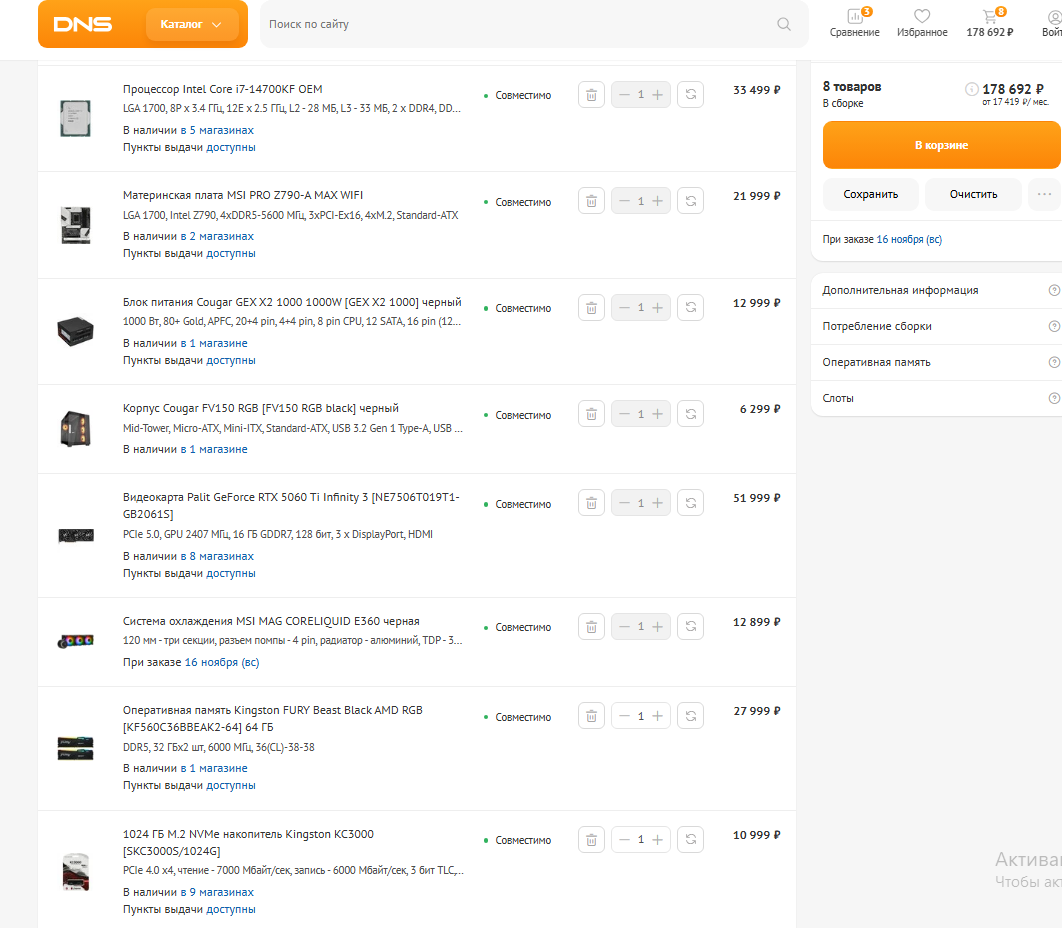Replace the MSI PRO Z790-A motherboard

(x=691, y=201)
